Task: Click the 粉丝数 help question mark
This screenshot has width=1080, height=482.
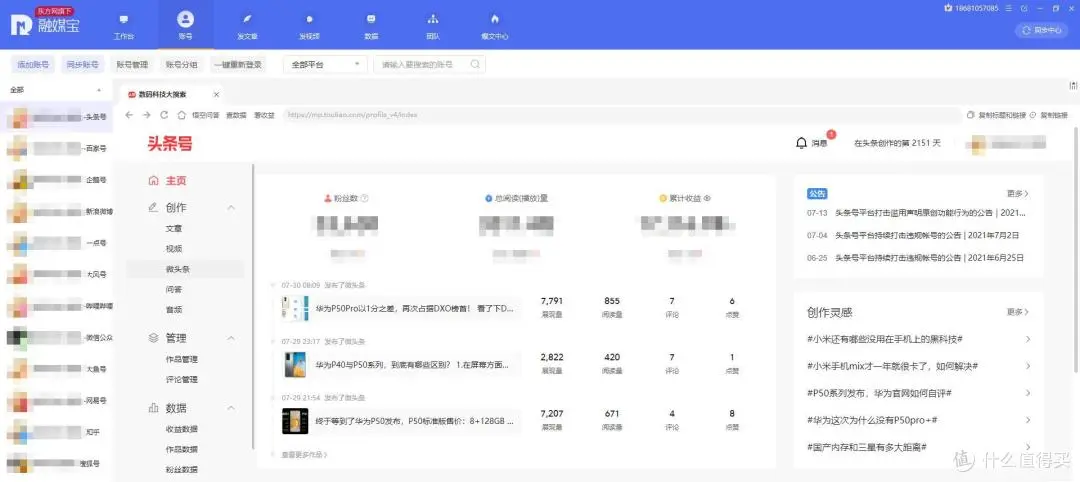Action: 364,198
